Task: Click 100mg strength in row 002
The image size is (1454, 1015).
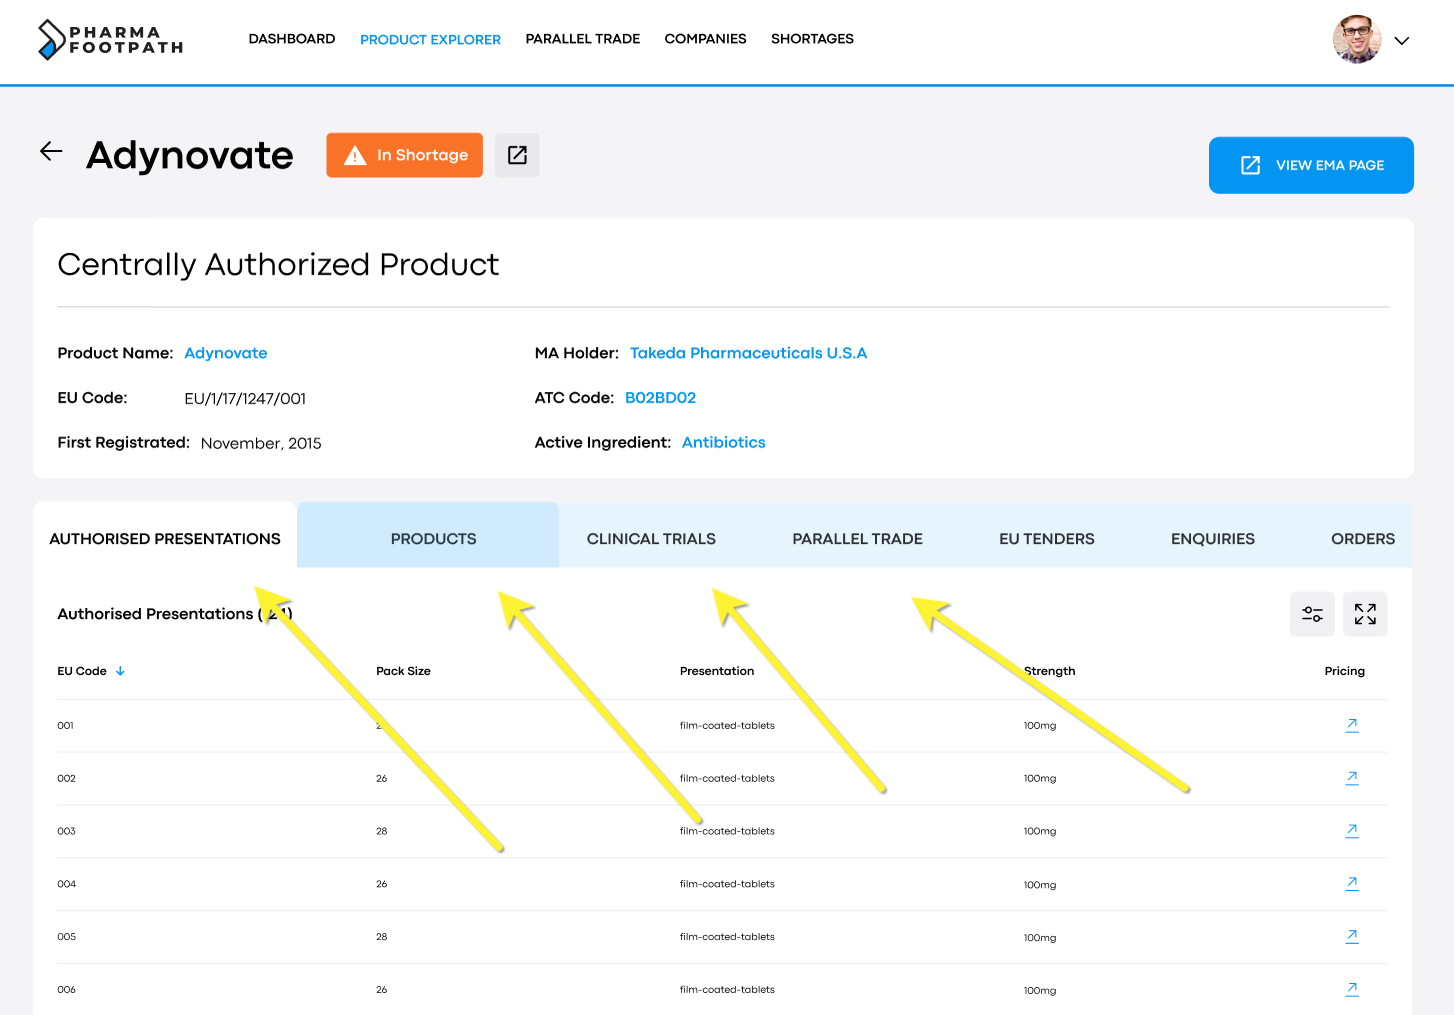Action: [x=1039, y=778]
